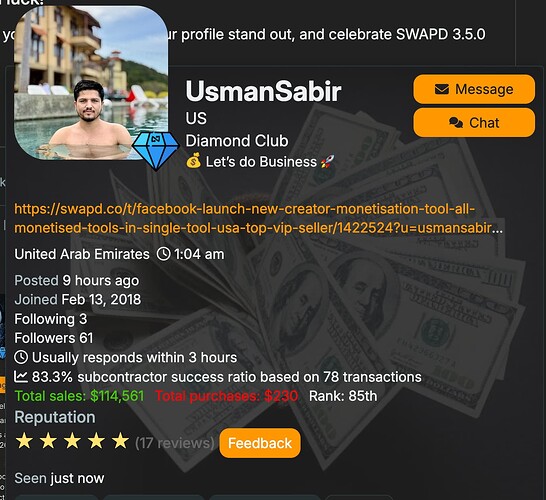Open Chat with UsmanSabir
Viewport: 546px width, 500px height.
(474, 123)
